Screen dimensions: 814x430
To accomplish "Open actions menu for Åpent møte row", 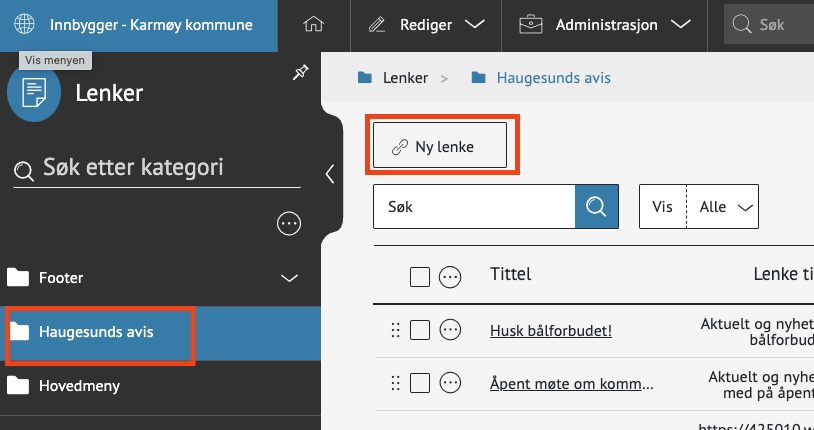I will pos(450,383).
